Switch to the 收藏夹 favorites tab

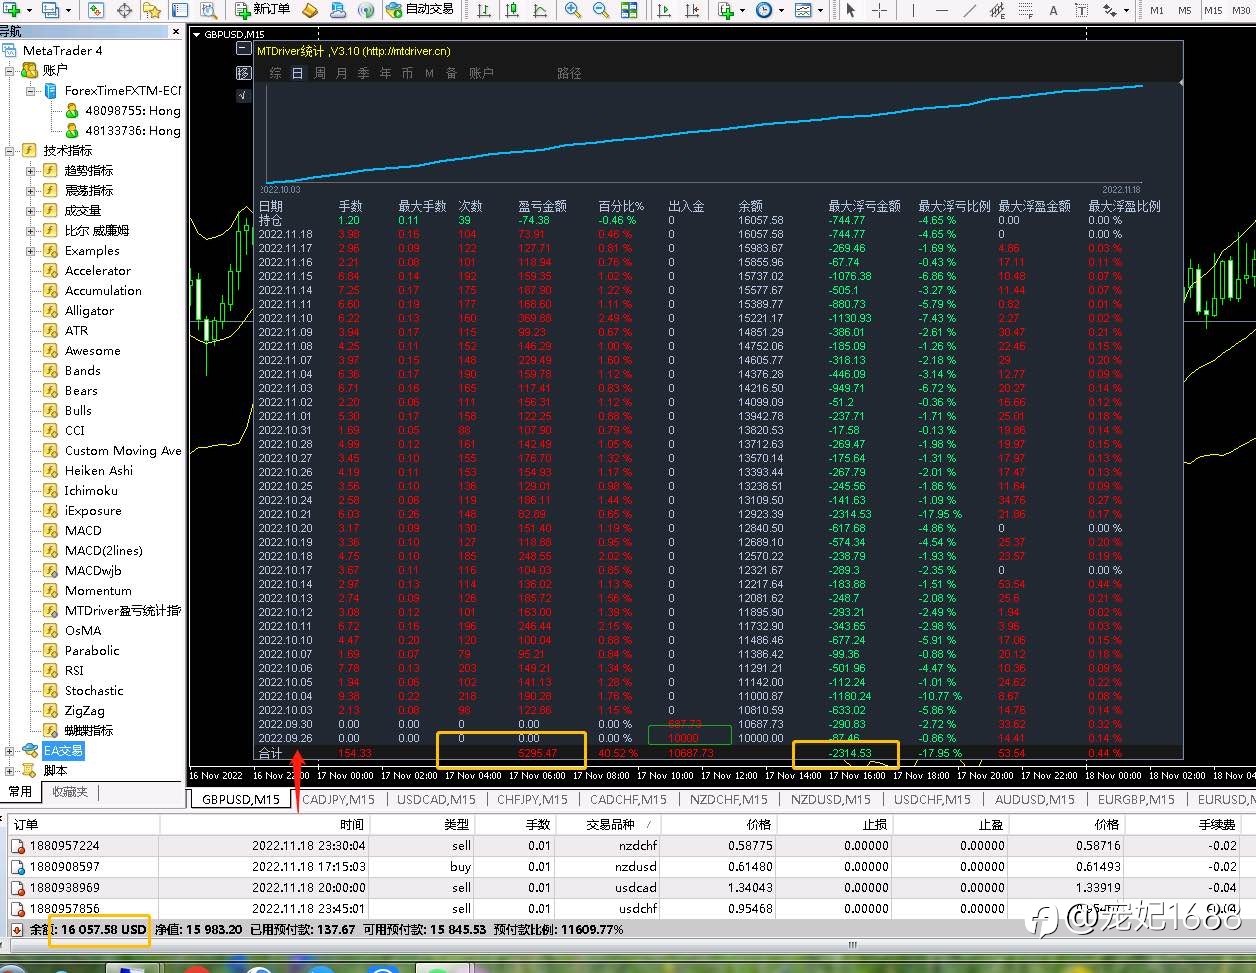coord(70,791)
